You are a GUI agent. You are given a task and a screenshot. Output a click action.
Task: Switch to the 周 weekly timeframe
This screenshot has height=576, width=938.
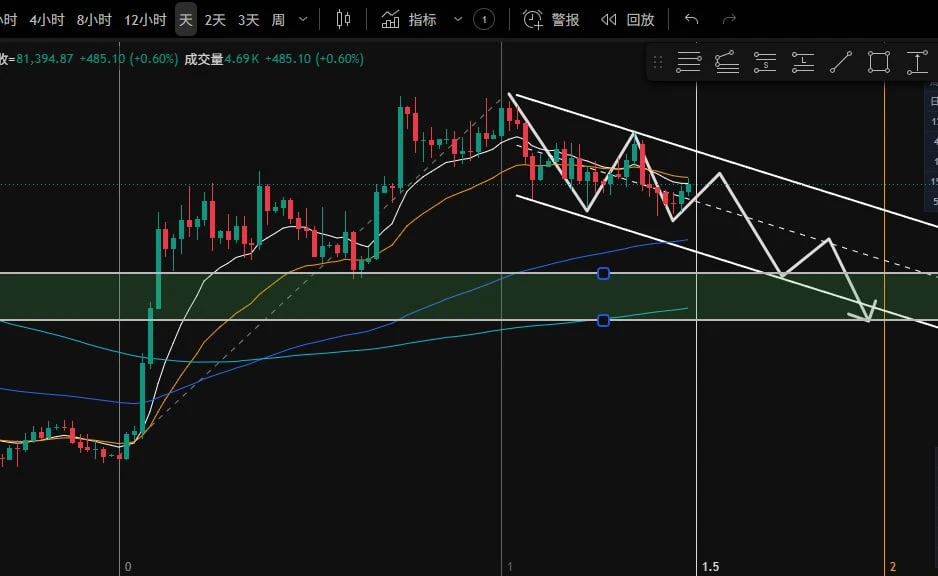[278, 20]
